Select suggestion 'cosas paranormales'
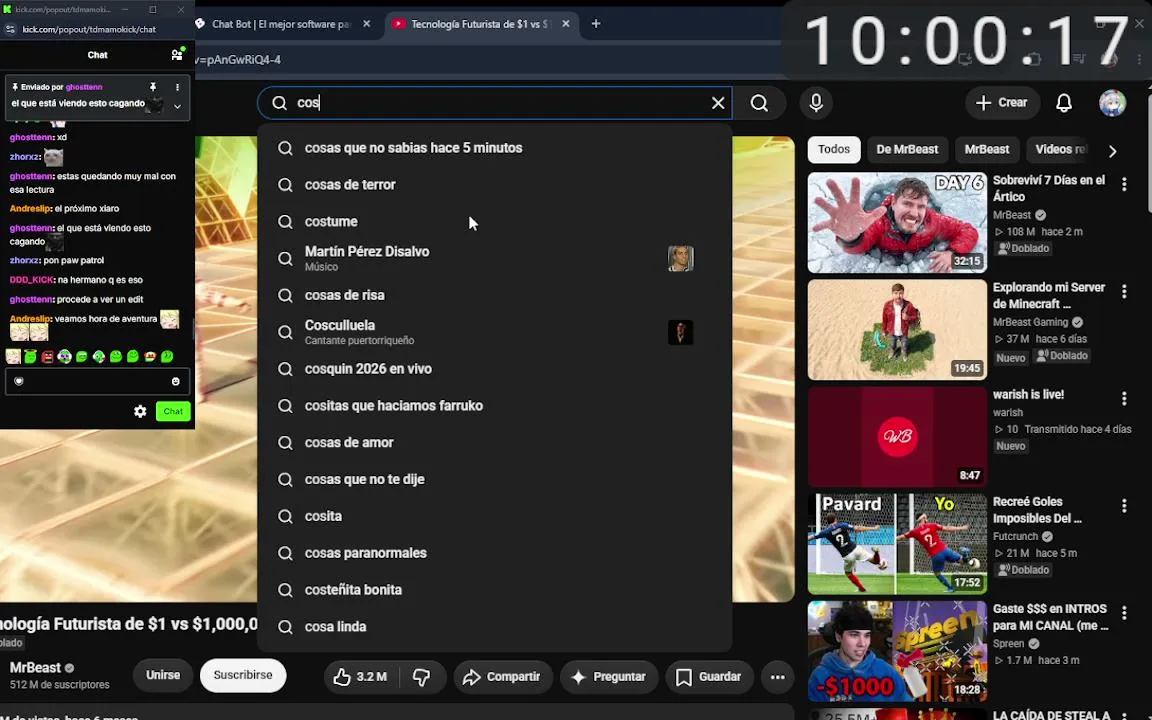The width and height of the screenshot is (1152, 720). point(494,552)
